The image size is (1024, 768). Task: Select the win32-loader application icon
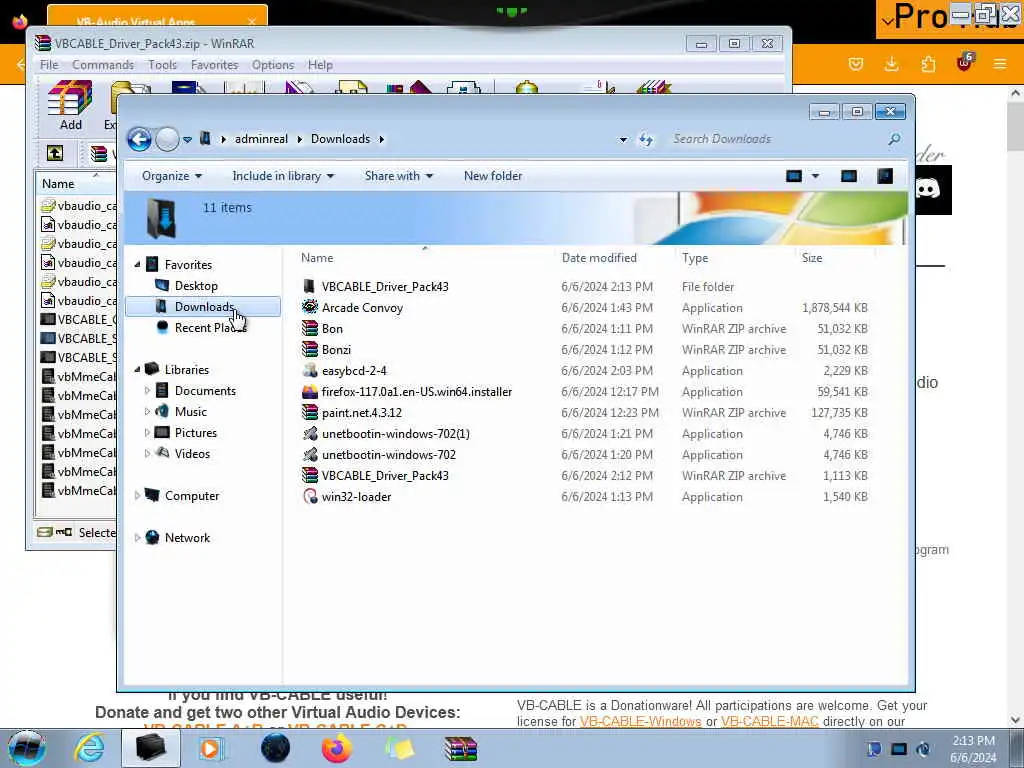(310, 496)
